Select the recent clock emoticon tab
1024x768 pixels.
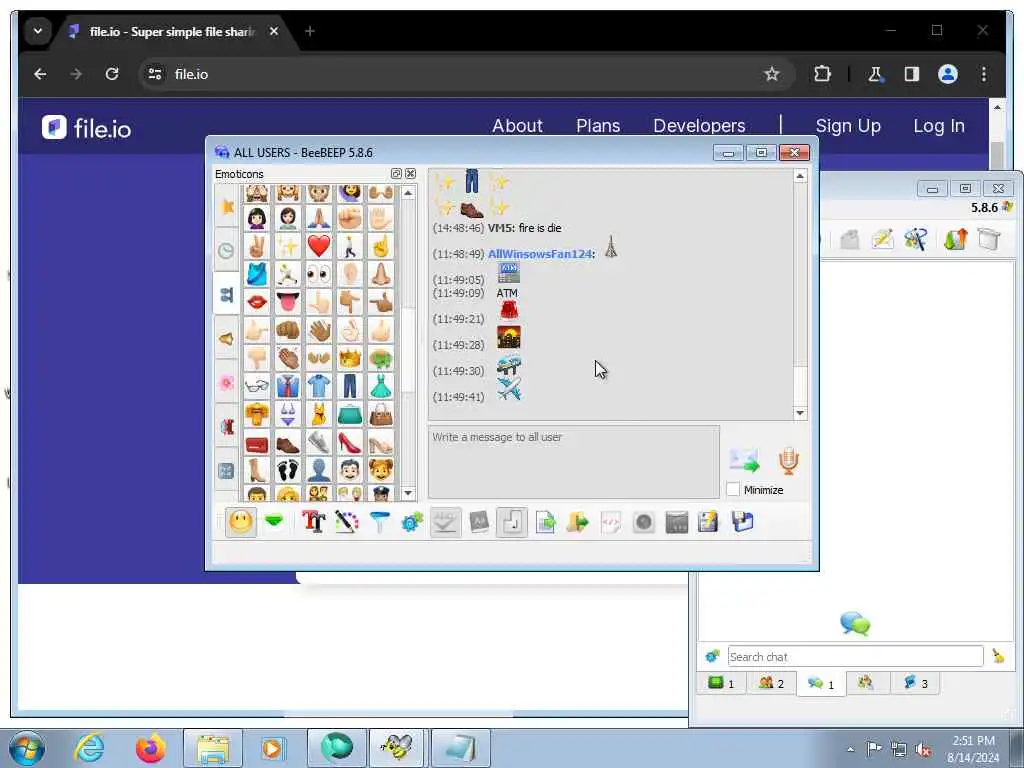point(227,250)
